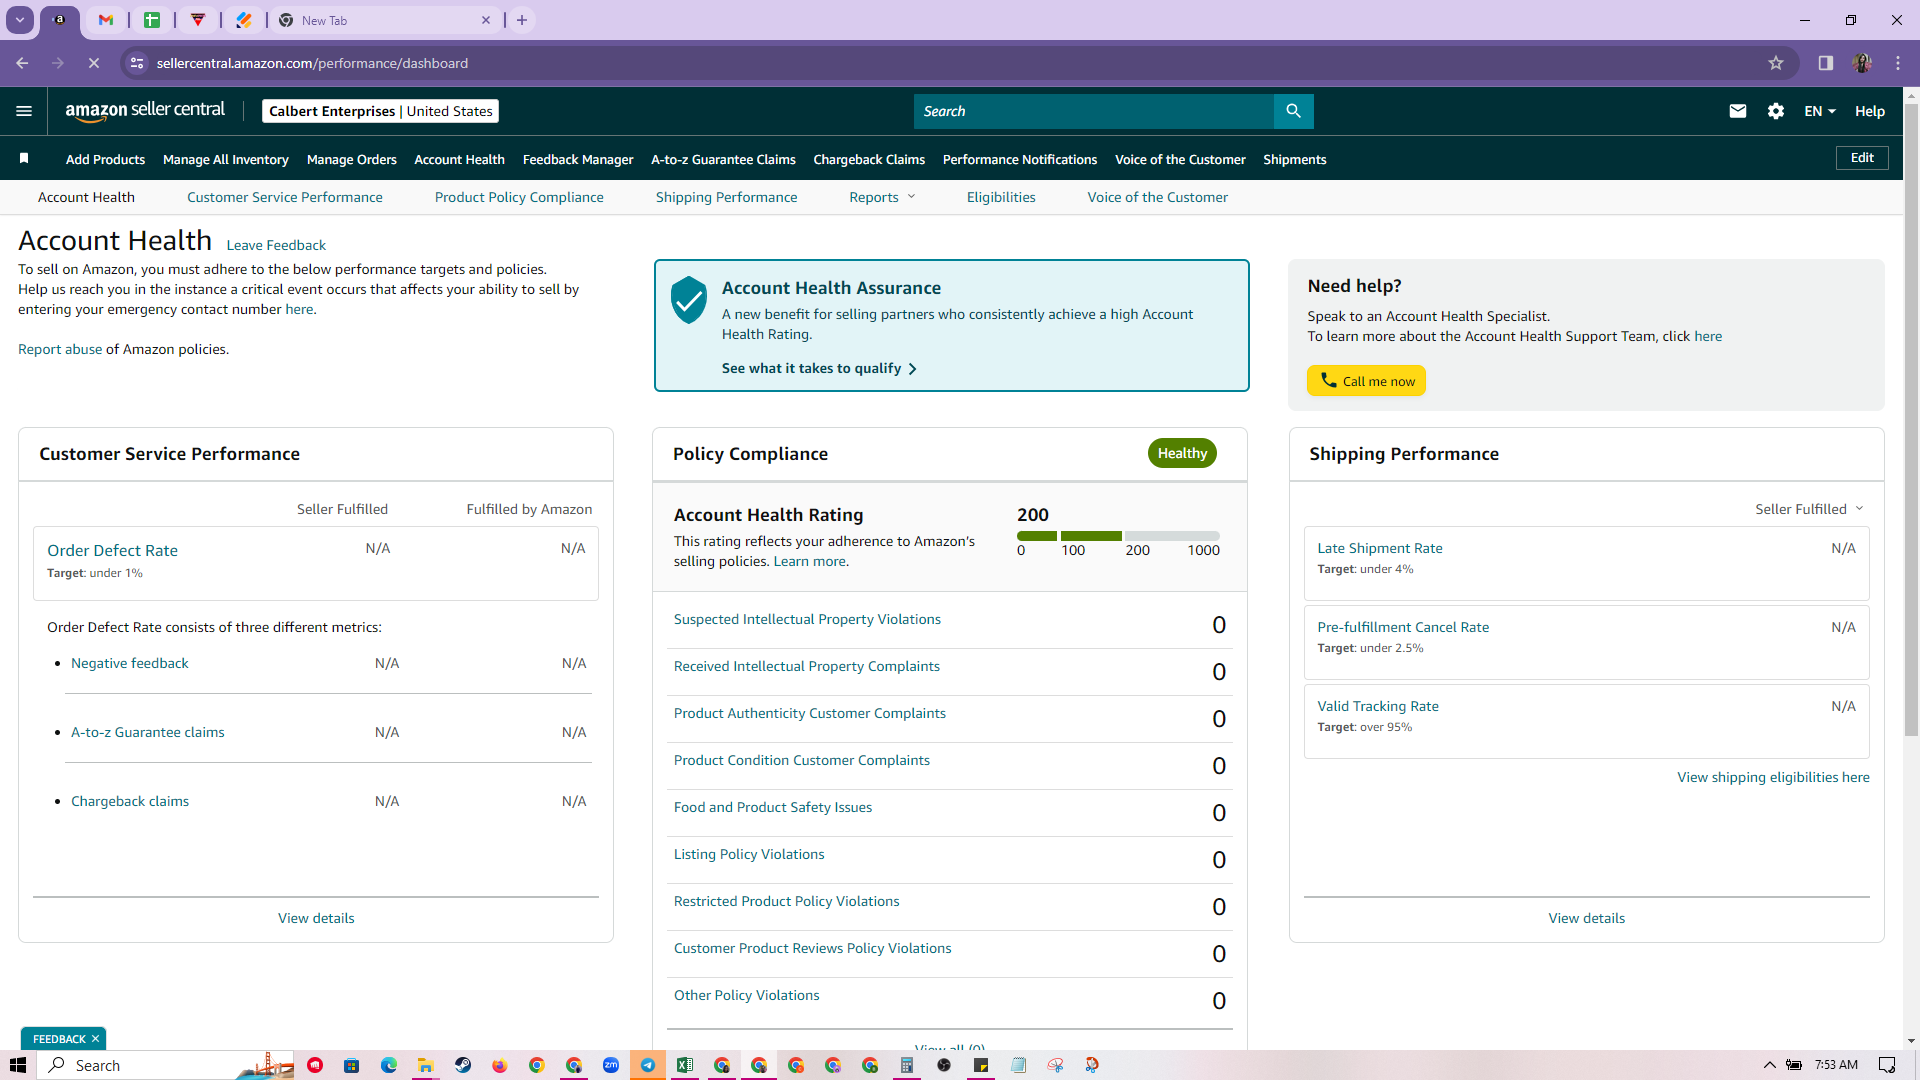Switch account via Calbert Enterprises selector
The image size is (1920, 1080).
(x=380, y=111)
